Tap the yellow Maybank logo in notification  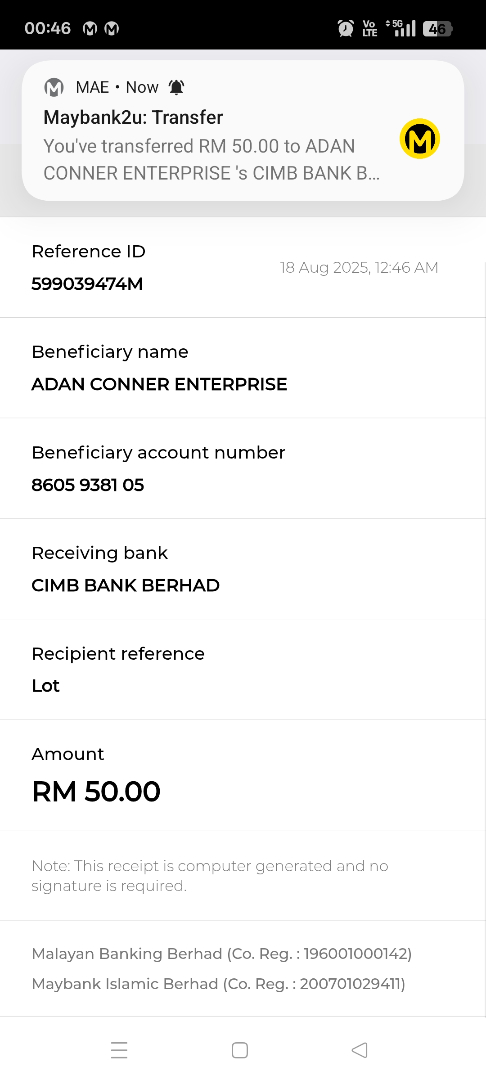419,139
